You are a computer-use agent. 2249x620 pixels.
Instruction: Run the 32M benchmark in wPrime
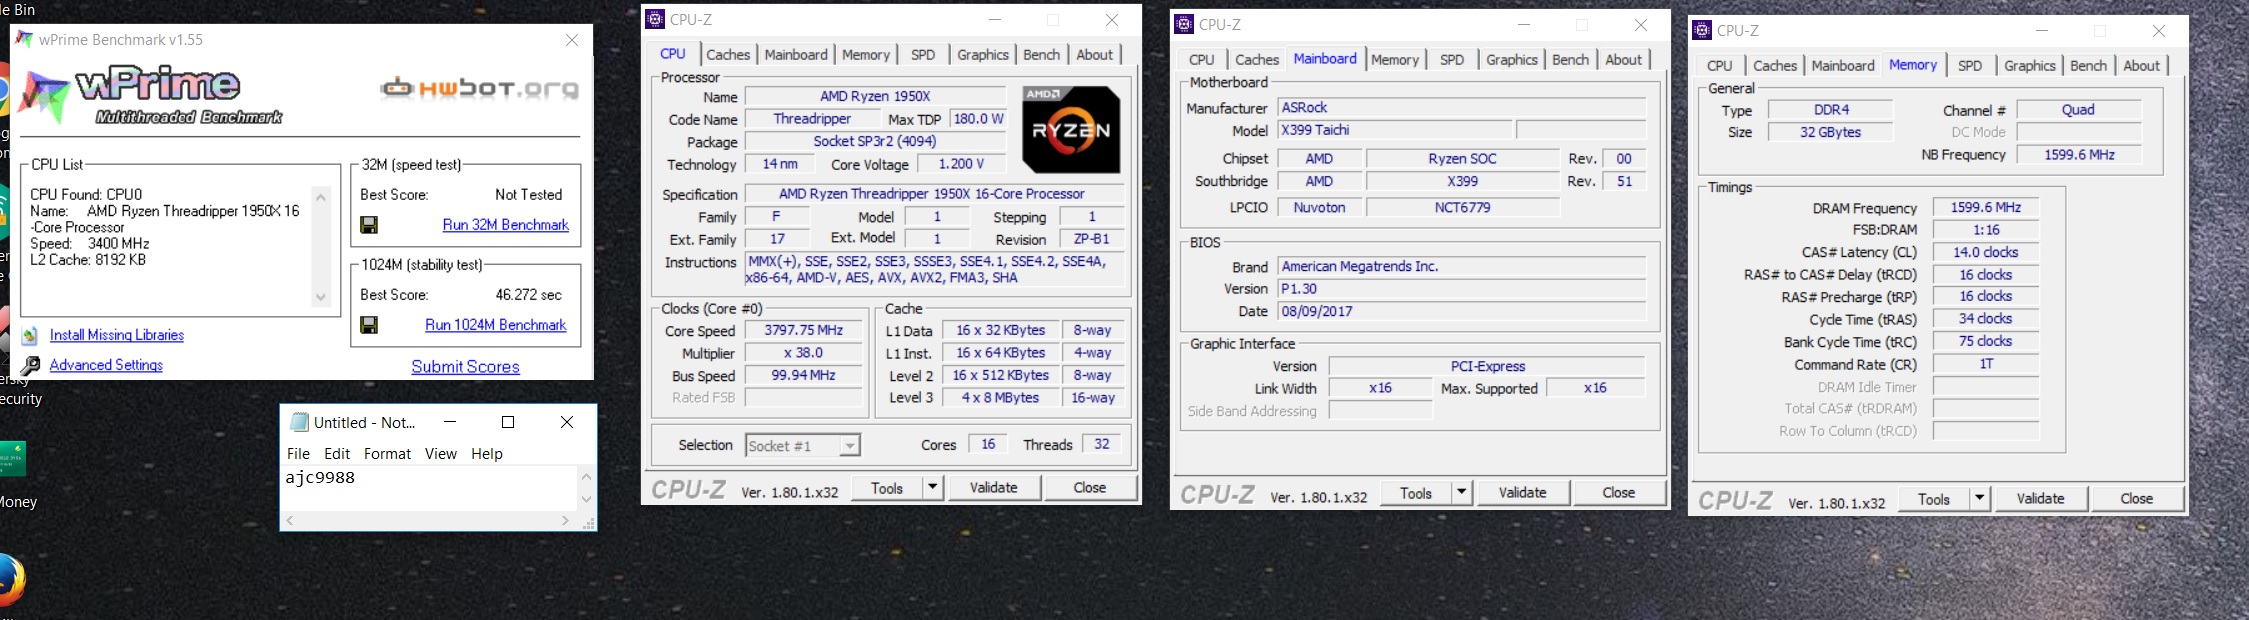point(505,225)
